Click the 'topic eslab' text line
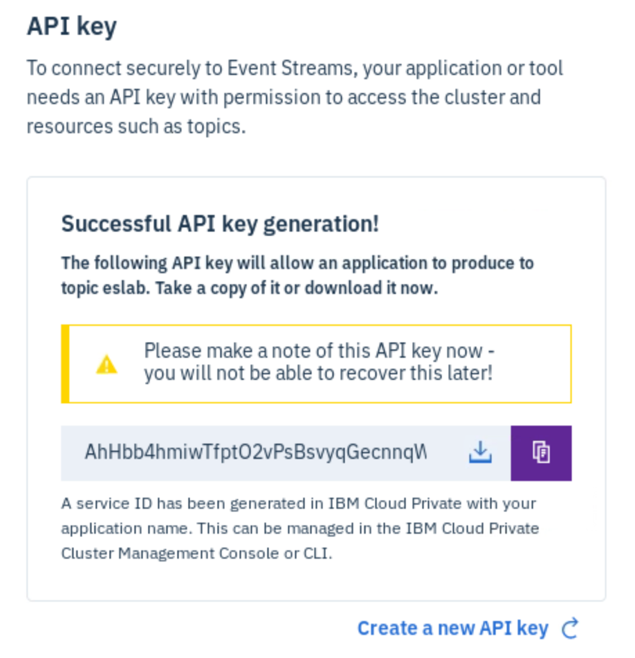 pos(249,288)
